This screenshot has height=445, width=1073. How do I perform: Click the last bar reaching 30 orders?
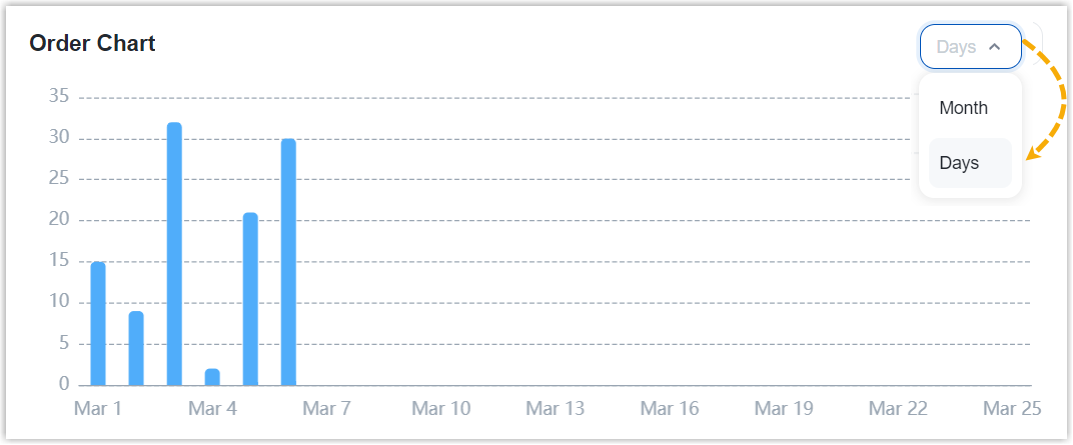288,262
